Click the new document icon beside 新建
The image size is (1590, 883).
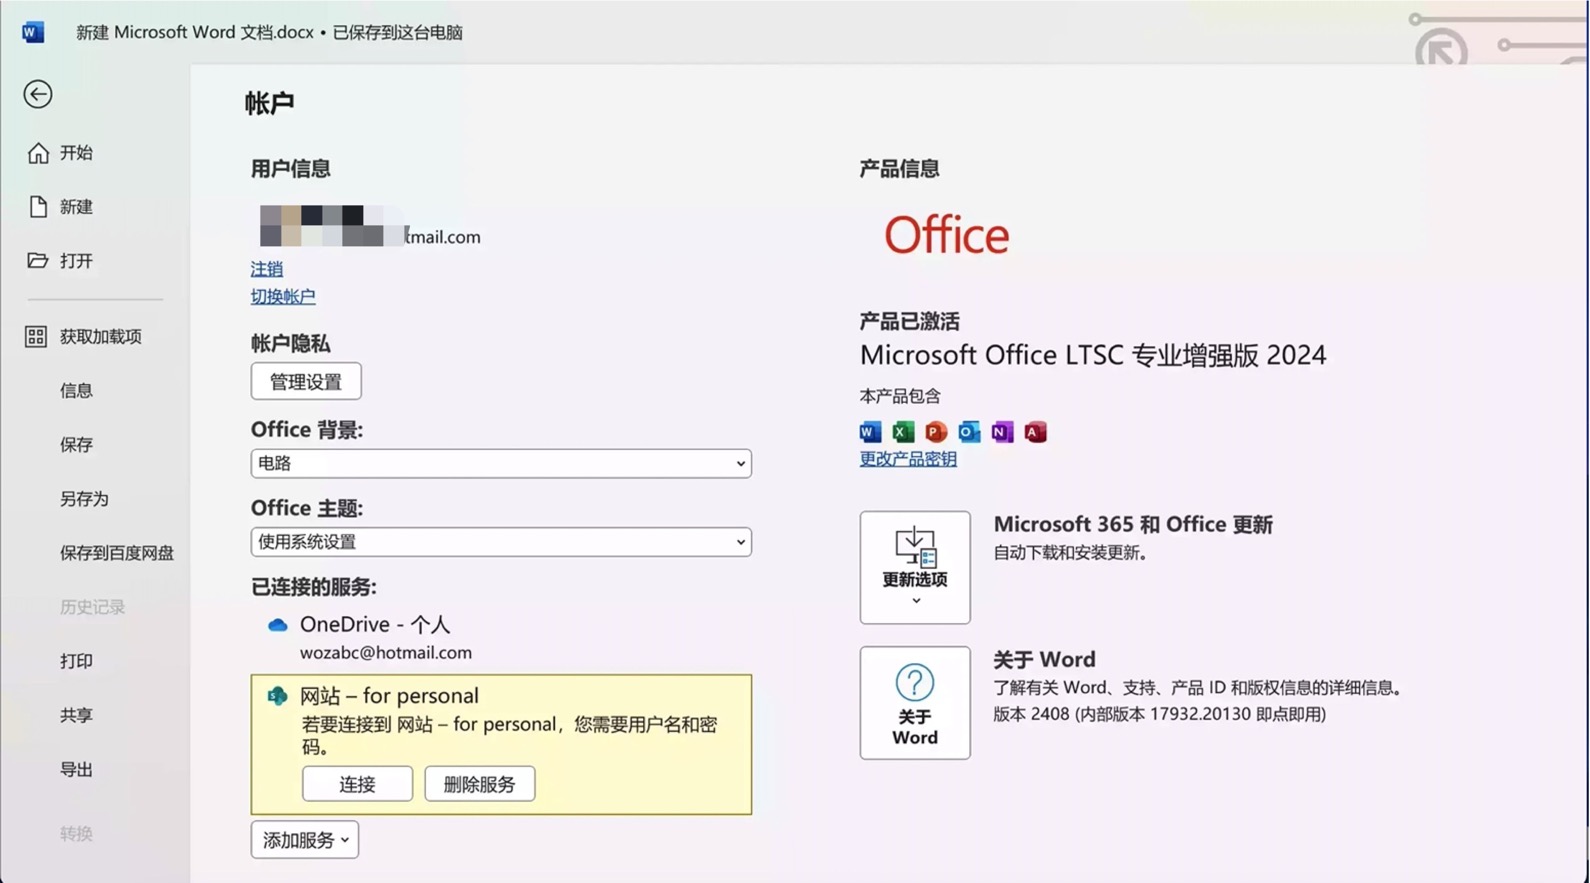(38, 207)
